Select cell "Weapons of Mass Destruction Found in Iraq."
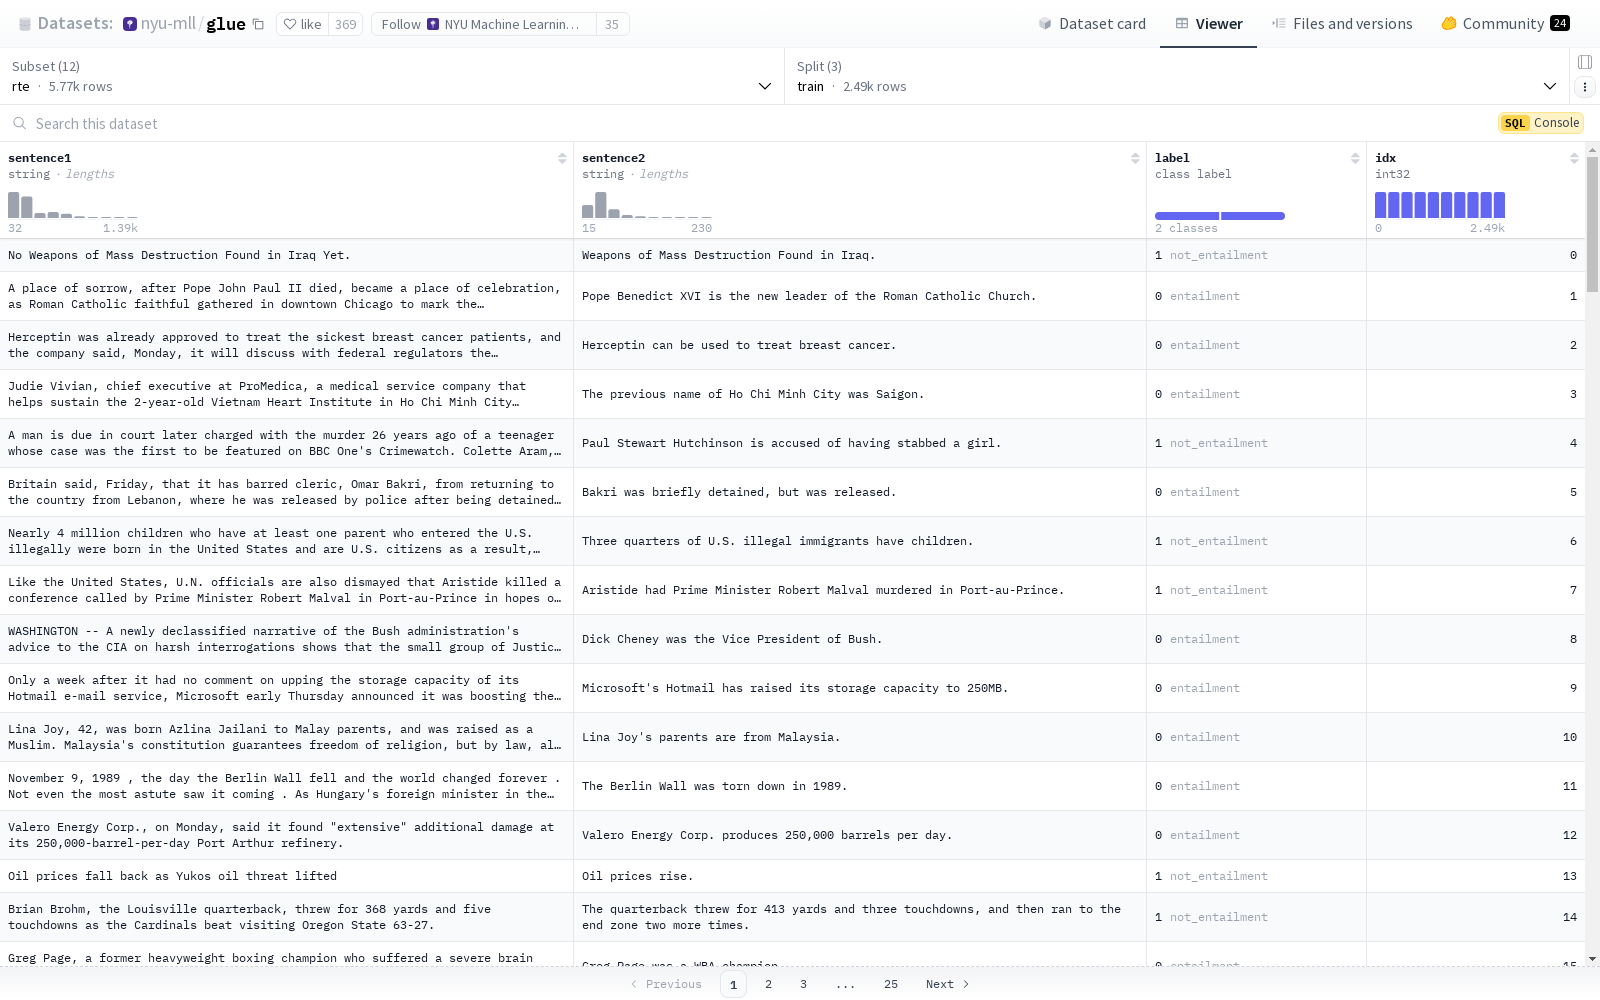Screen dimensions: 1600x1000 point(860,255)
